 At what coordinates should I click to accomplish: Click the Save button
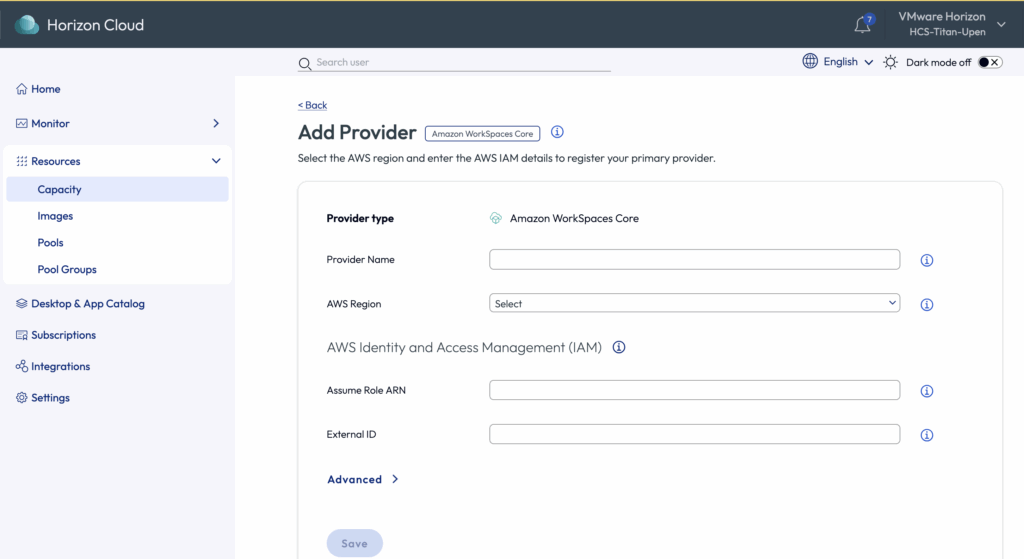(354, 543)
